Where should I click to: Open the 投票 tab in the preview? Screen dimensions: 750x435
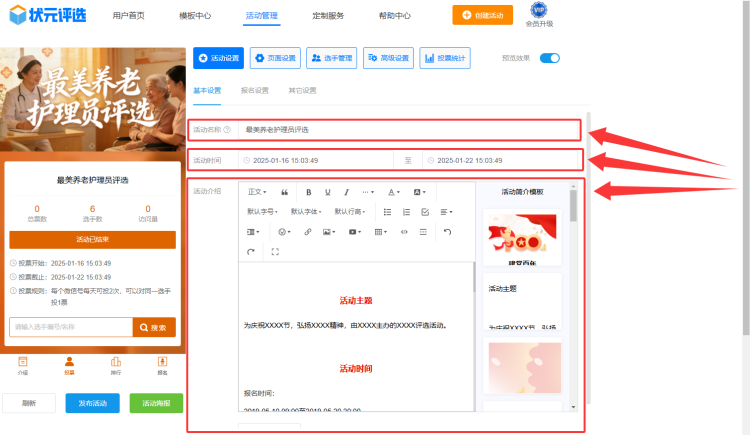pos(69,366)
